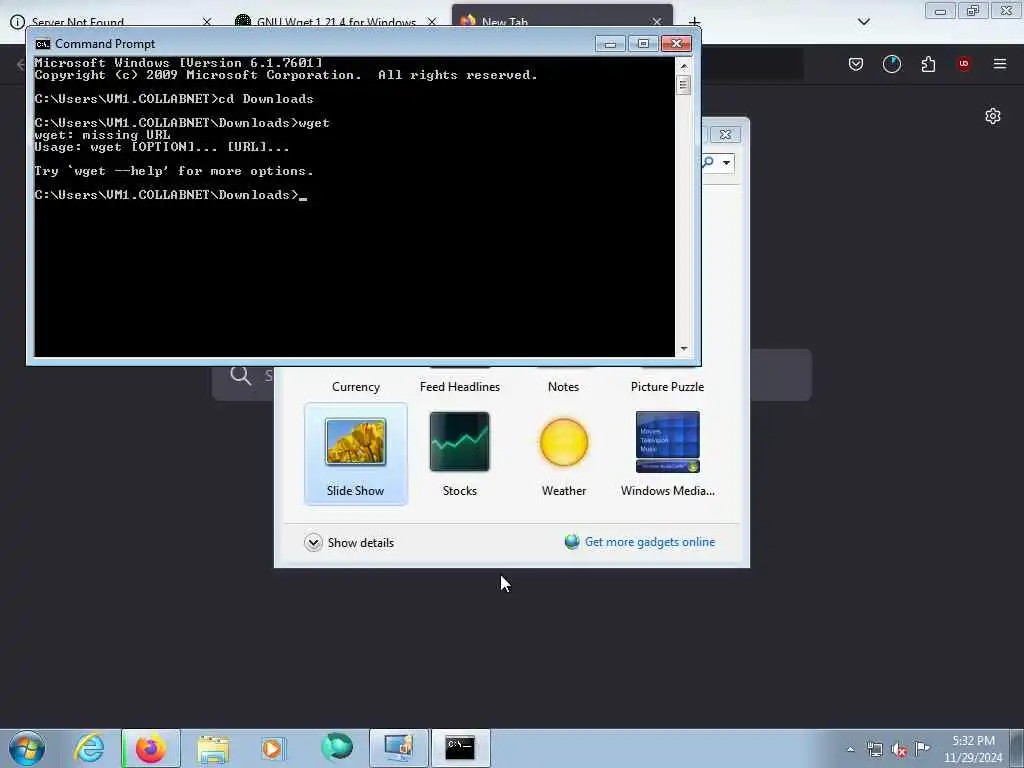This screenshot has height=768, width=1024.
Task: Open the Firefox extensions puzzle icon
Action: pyautogui.click(x=928, y=63)
